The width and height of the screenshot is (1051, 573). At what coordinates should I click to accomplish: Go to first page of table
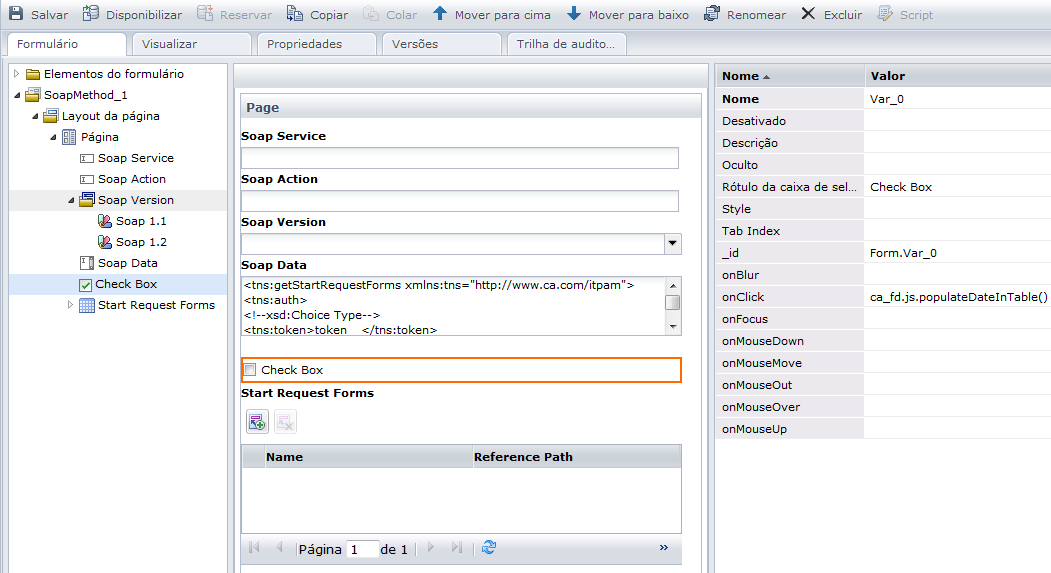pos(254,548)
